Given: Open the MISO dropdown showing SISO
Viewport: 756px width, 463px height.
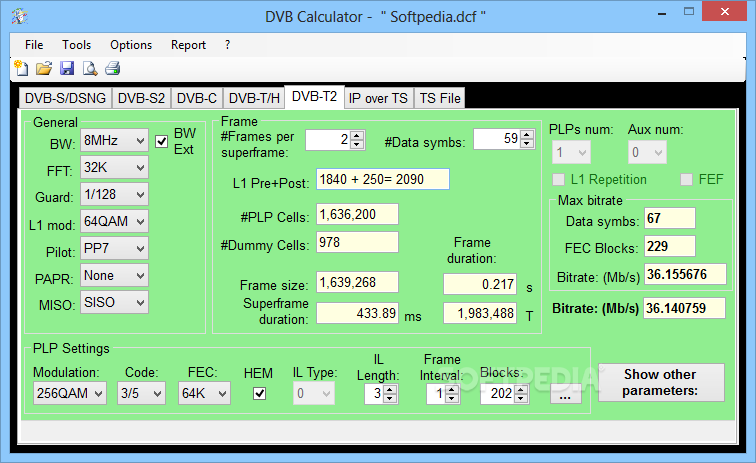Looking at the screenshot, I should [114, 302].
